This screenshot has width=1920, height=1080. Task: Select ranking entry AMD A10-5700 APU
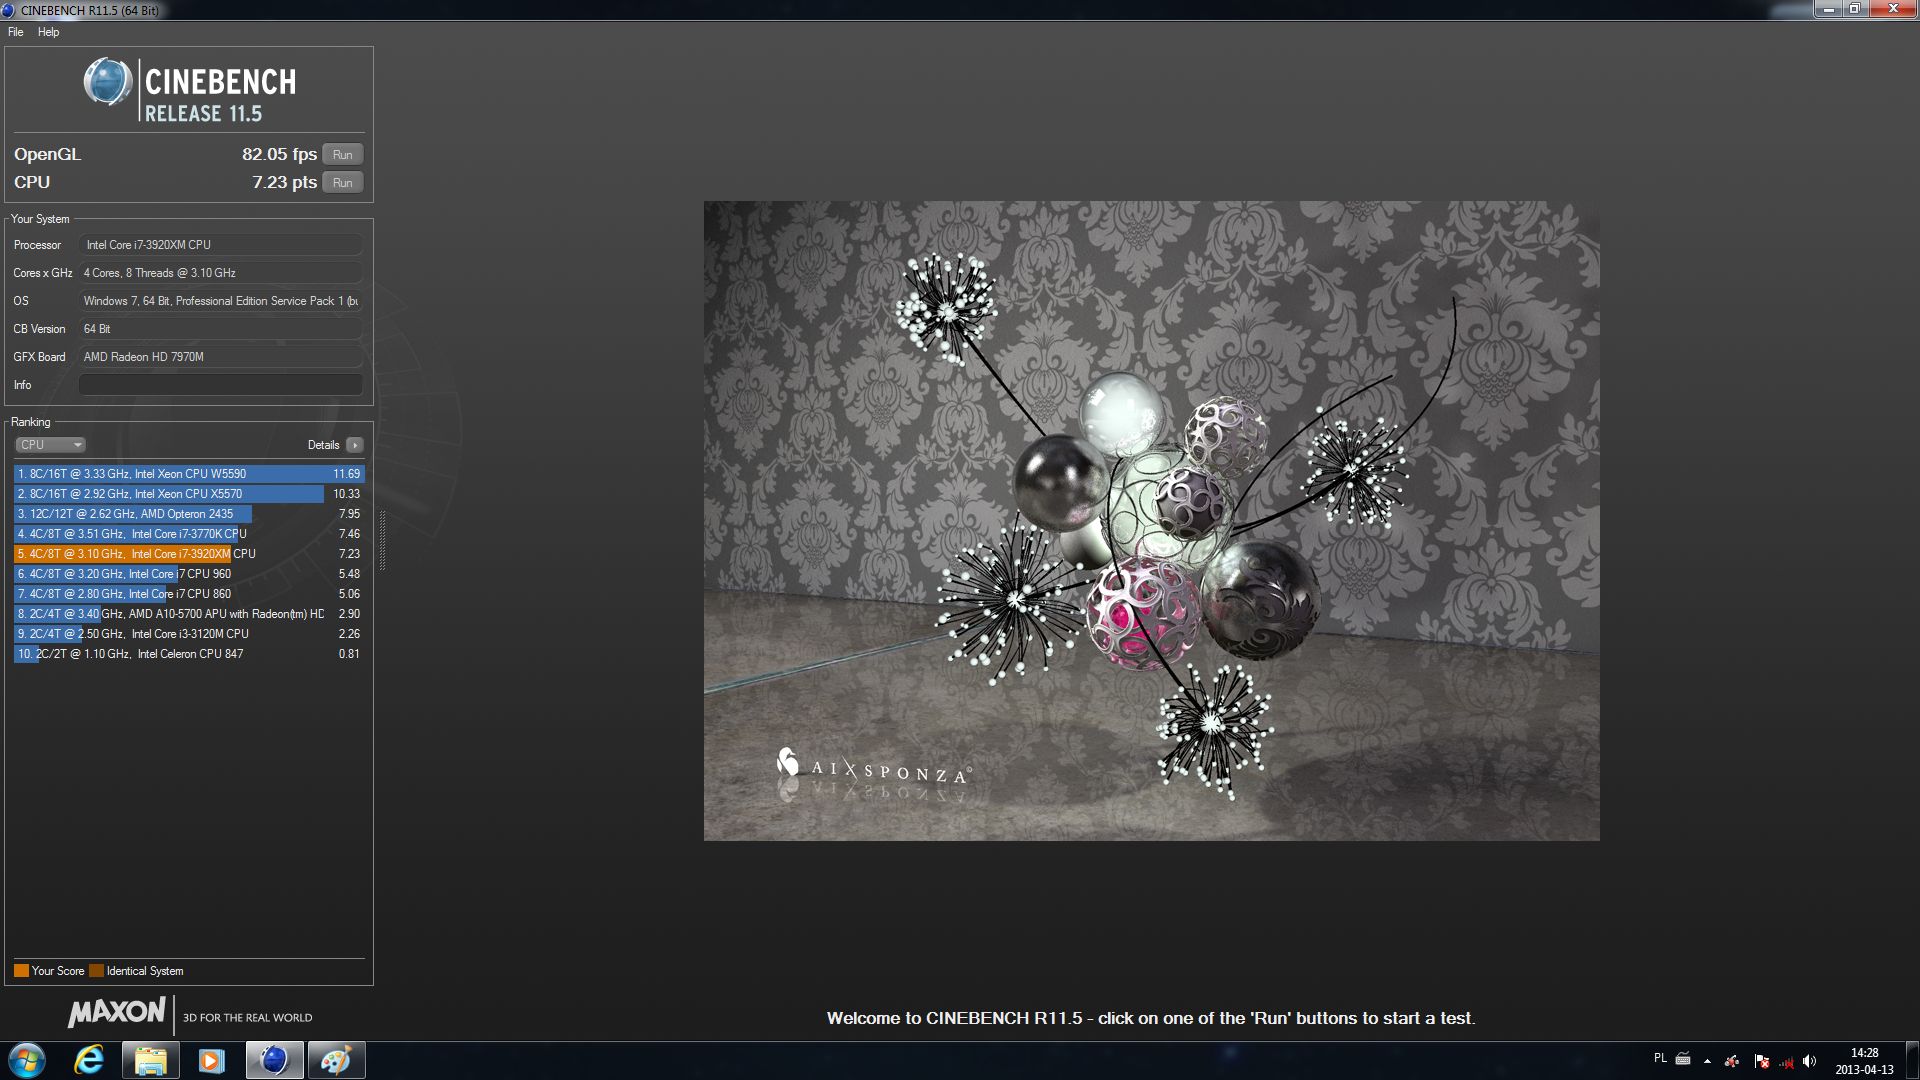(189, 614)
